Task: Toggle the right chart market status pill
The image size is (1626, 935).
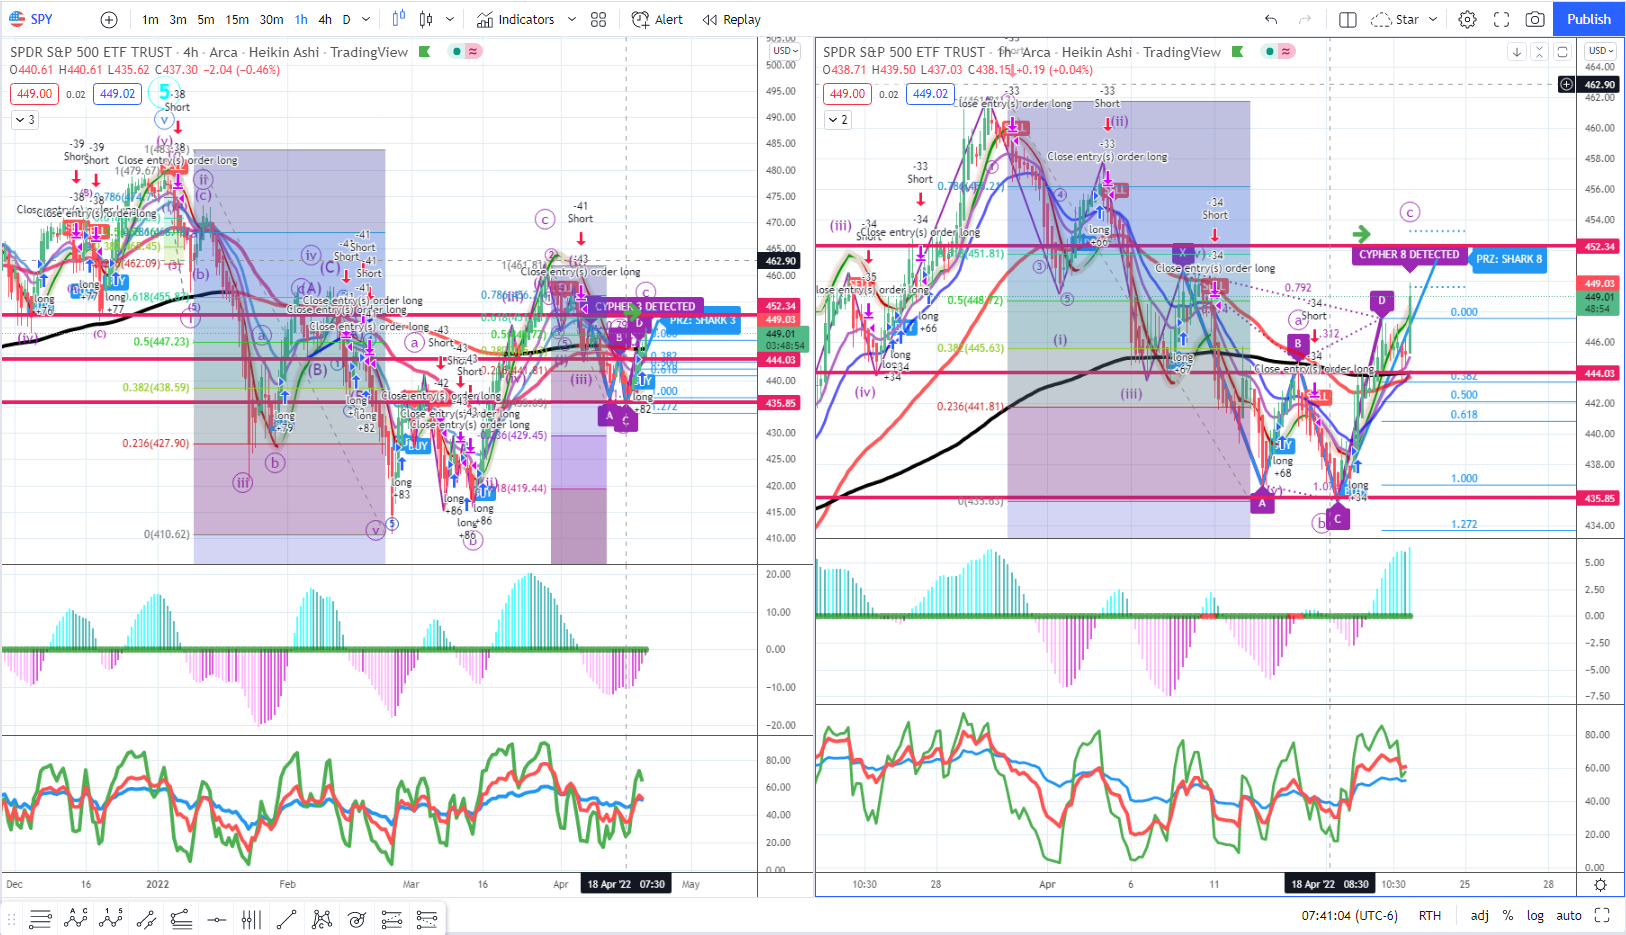Action: point(1278,51)
